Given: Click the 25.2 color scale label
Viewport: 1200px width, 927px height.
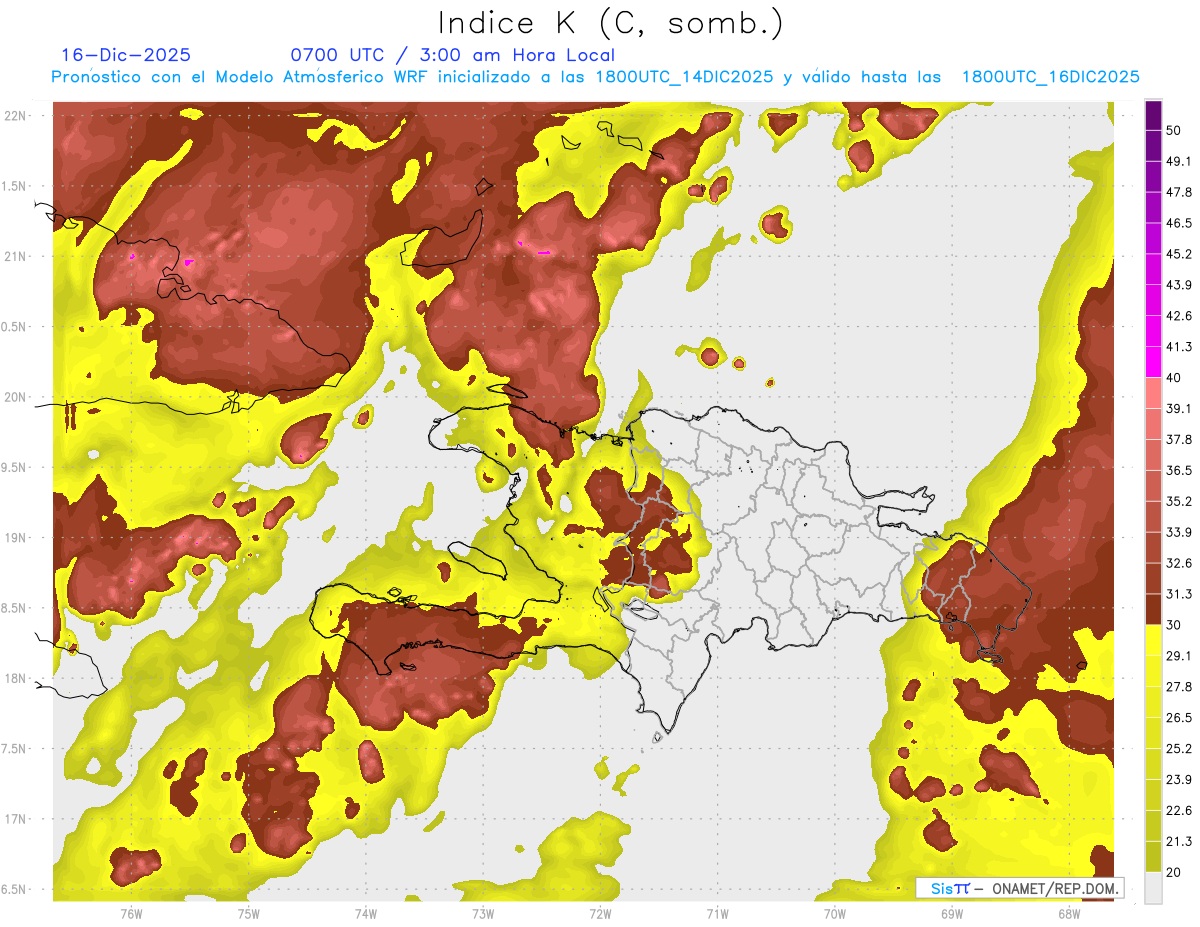Looking at the screenshot, I should 1179,749.
